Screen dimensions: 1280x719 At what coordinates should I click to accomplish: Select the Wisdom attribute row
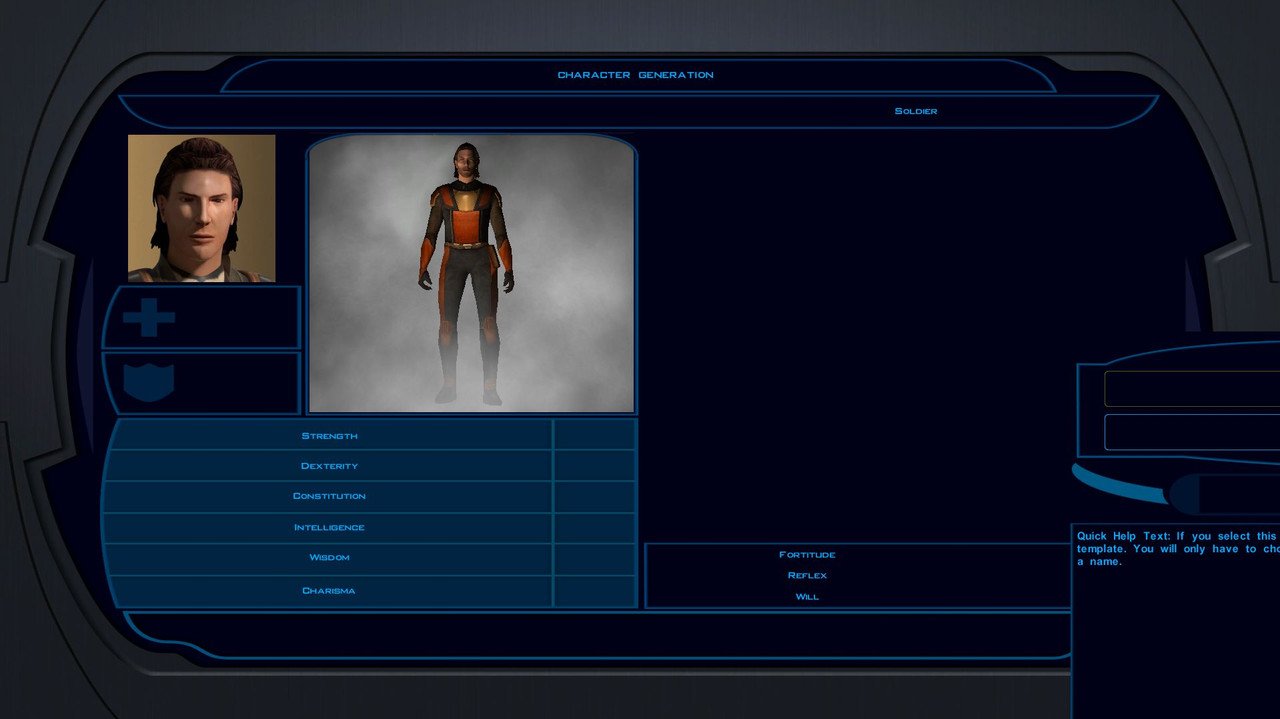point(329,558)
